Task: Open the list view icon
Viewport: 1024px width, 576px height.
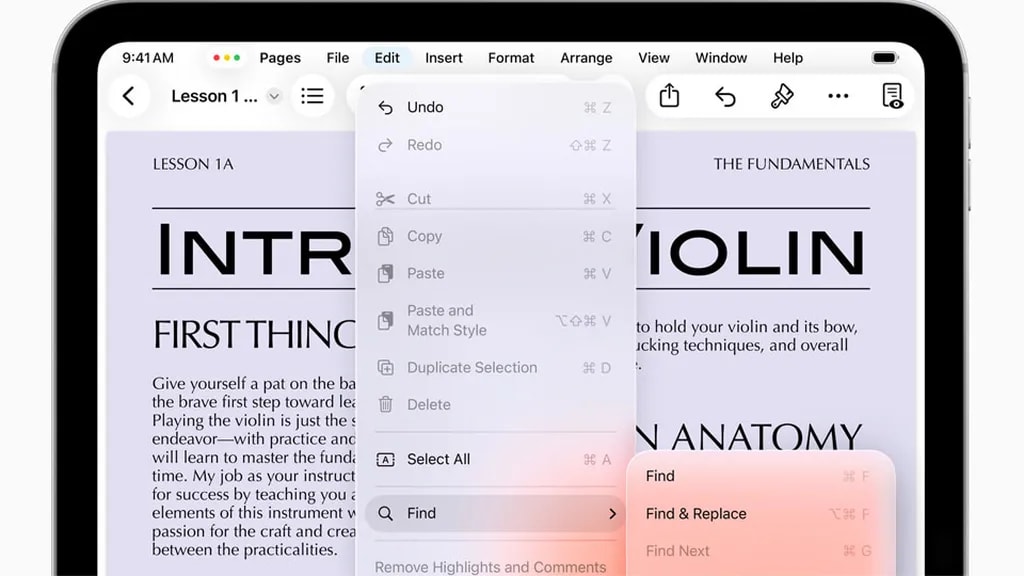Action: coord(312,96)
